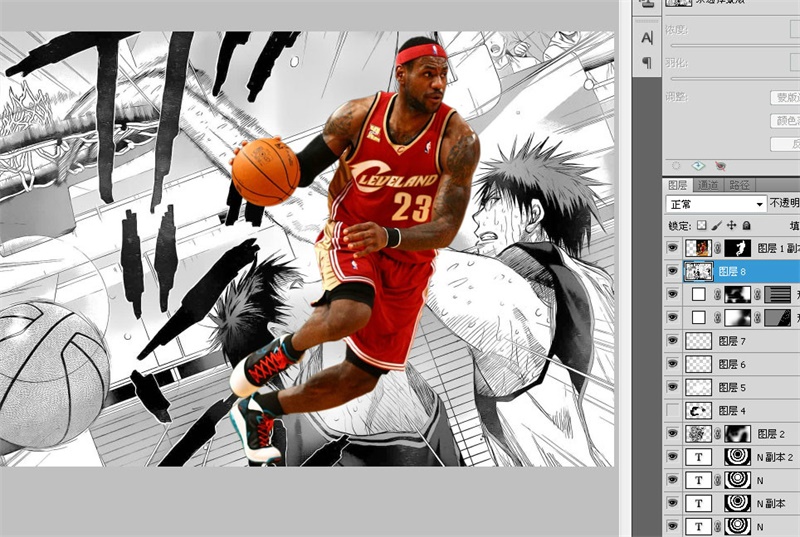800x537 pixels.
Task: Switch to the 通道 tab
Action: [x=708, y=185]
